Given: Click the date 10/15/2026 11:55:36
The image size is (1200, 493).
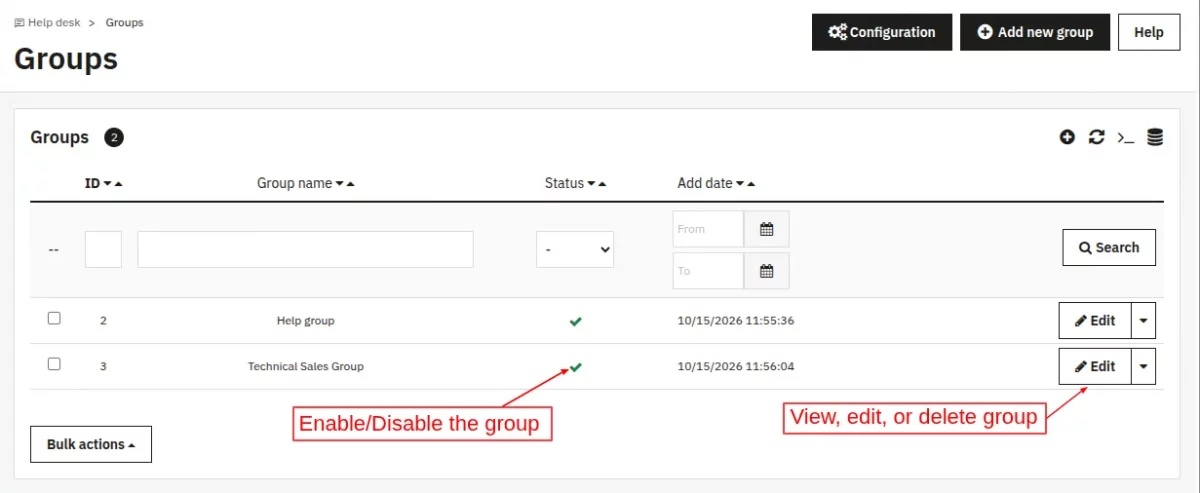Looking at the screenshot, I should point(736,321).
